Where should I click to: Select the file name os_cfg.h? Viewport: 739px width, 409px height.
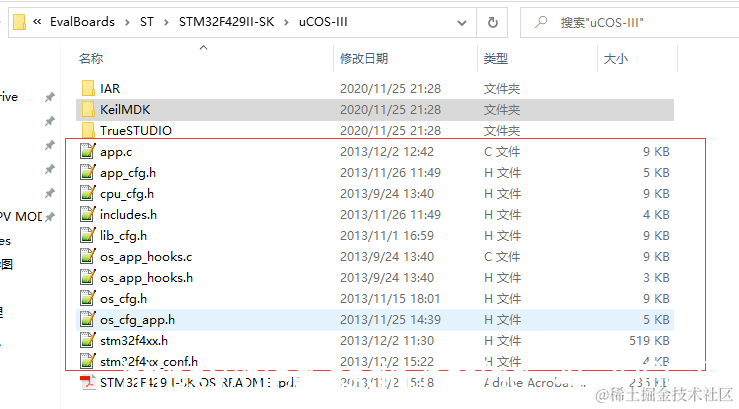[x=123, y=299]
